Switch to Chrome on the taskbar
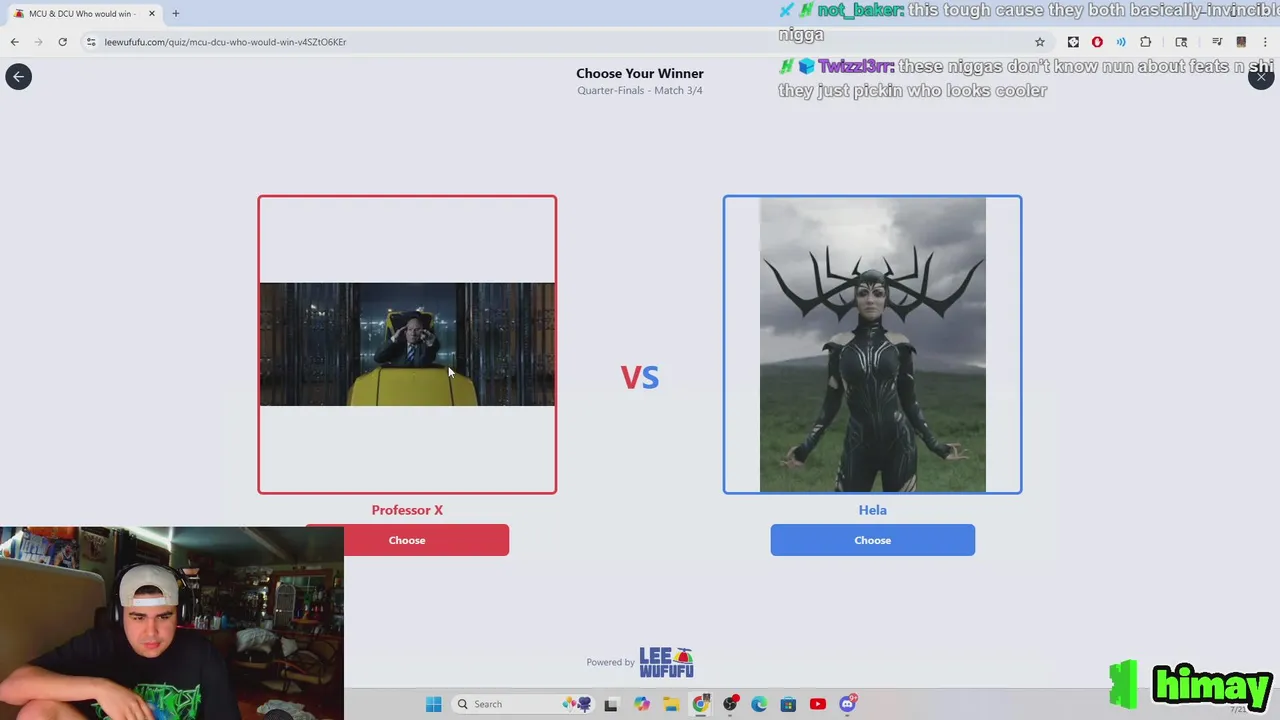 [x=700, y=704]
